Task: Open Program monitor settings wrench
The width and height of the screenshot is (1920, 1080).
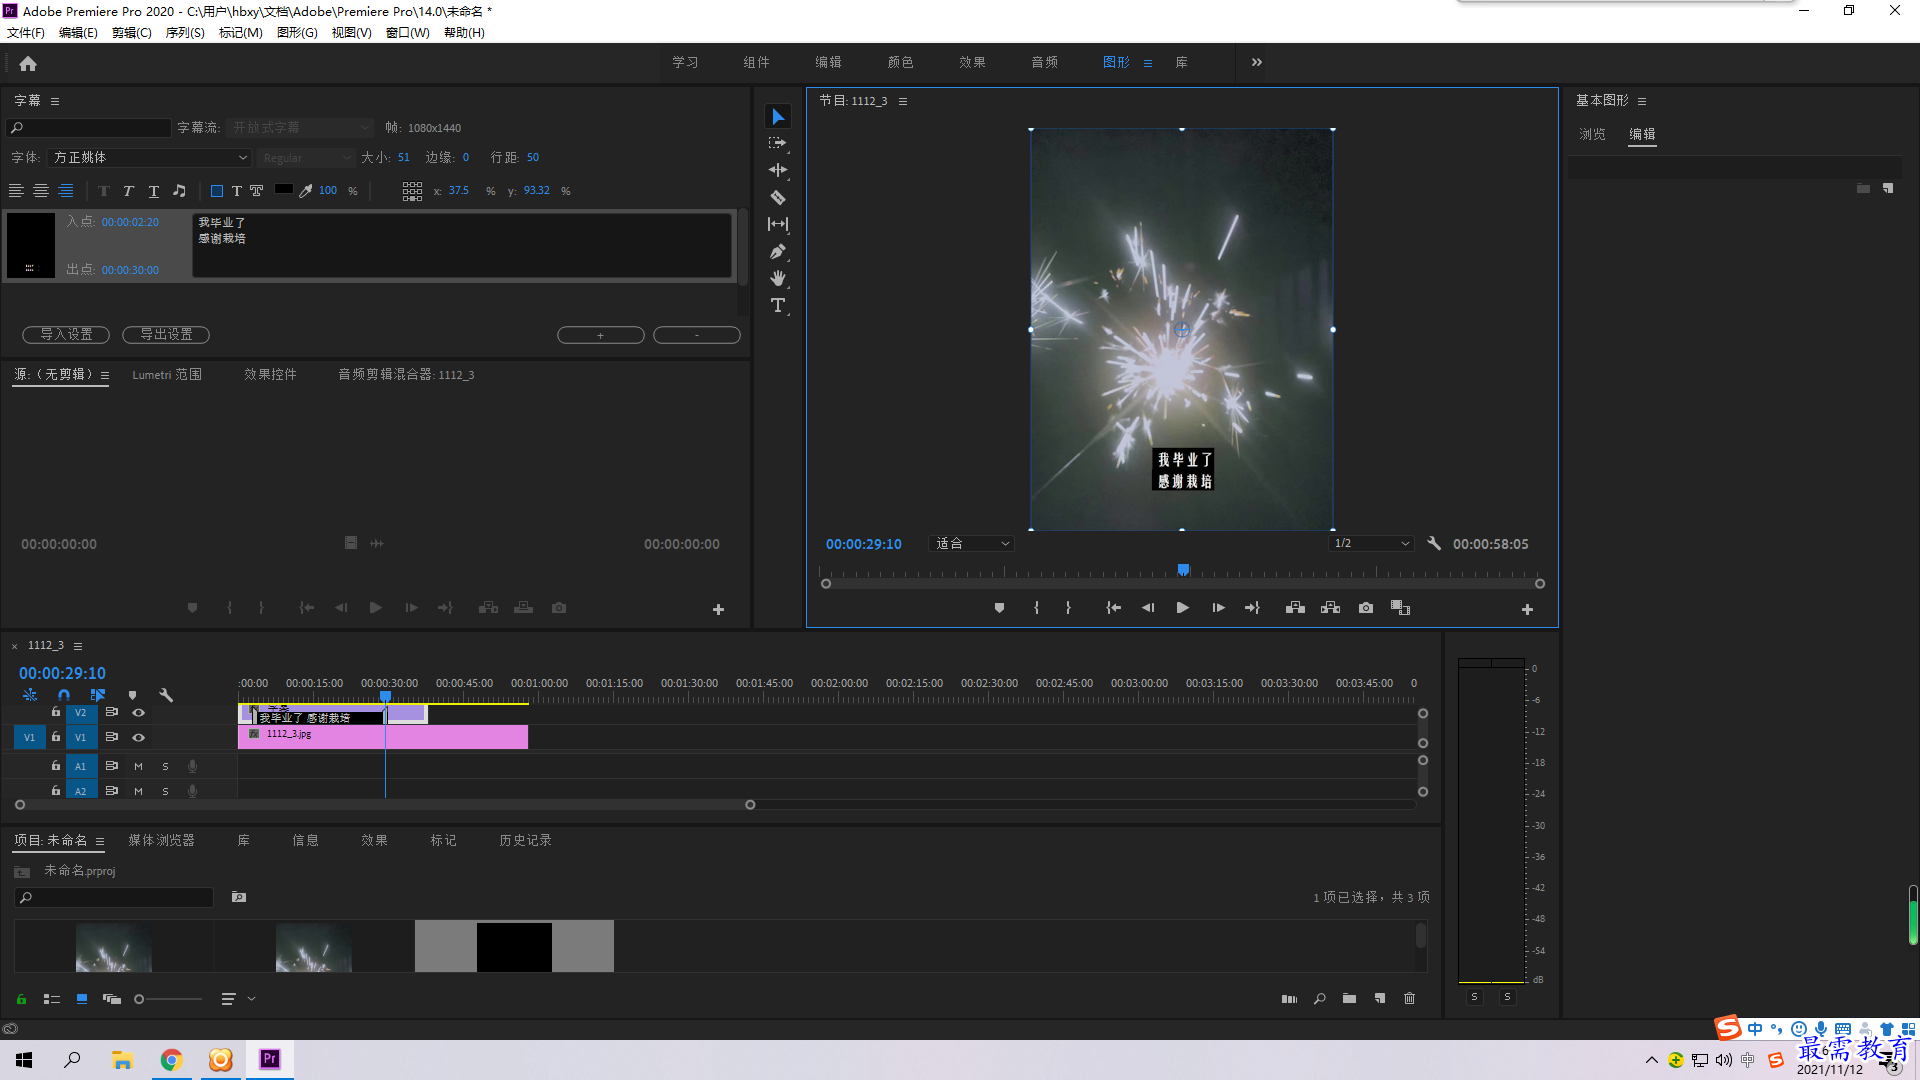Action: [x=1434, y=543]
